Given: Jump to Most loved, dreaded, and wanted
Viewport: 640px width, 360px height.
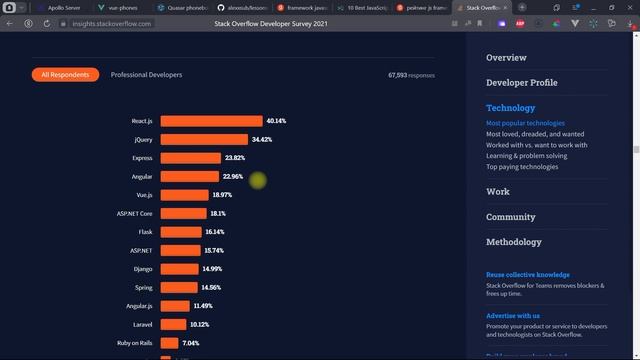Looking at the screenshot, I should click(535, 134).
